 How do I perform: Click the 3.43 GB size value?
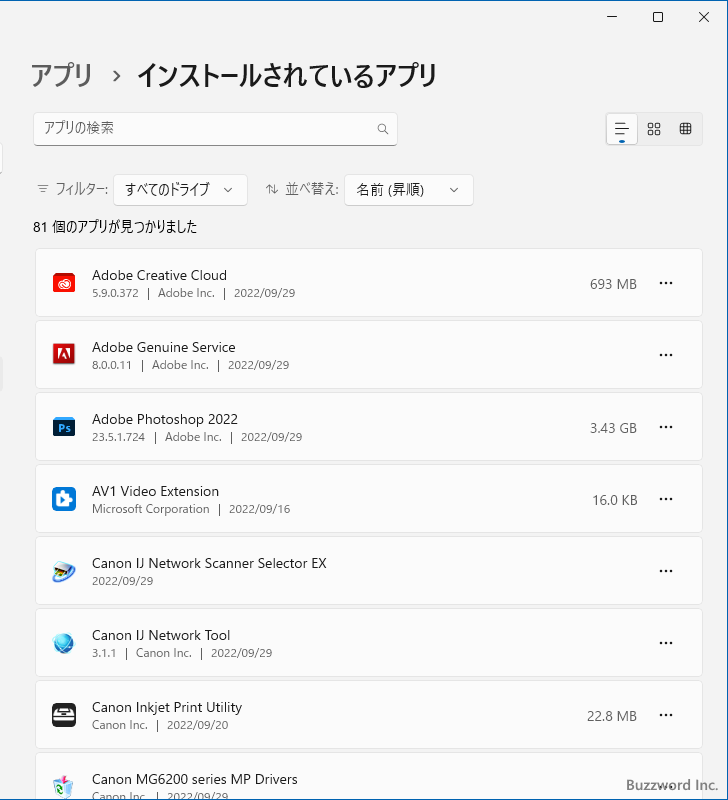tap(613, 428)
